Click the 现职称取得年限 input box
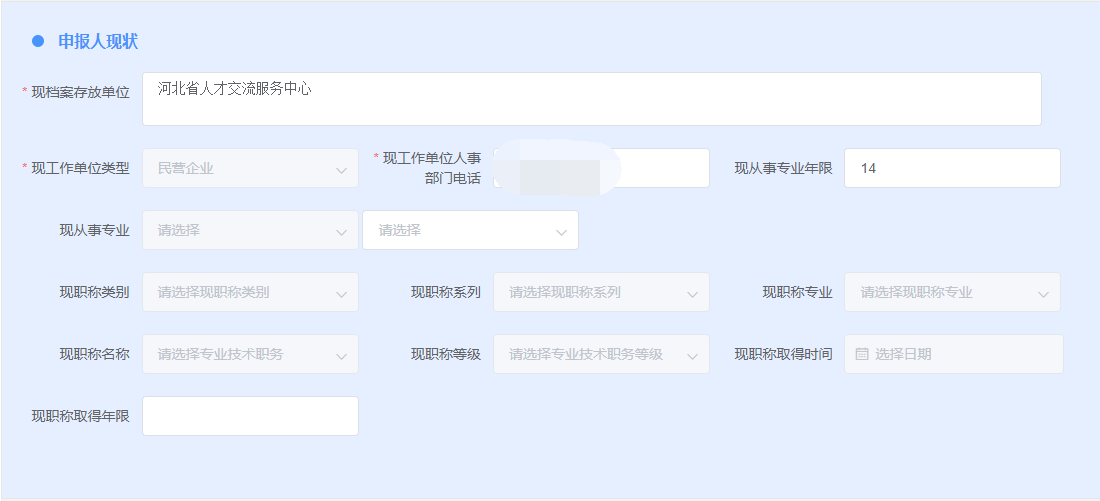Viewport: 1100px width, 501px height. pyautogui.click(x=250, y=417)
